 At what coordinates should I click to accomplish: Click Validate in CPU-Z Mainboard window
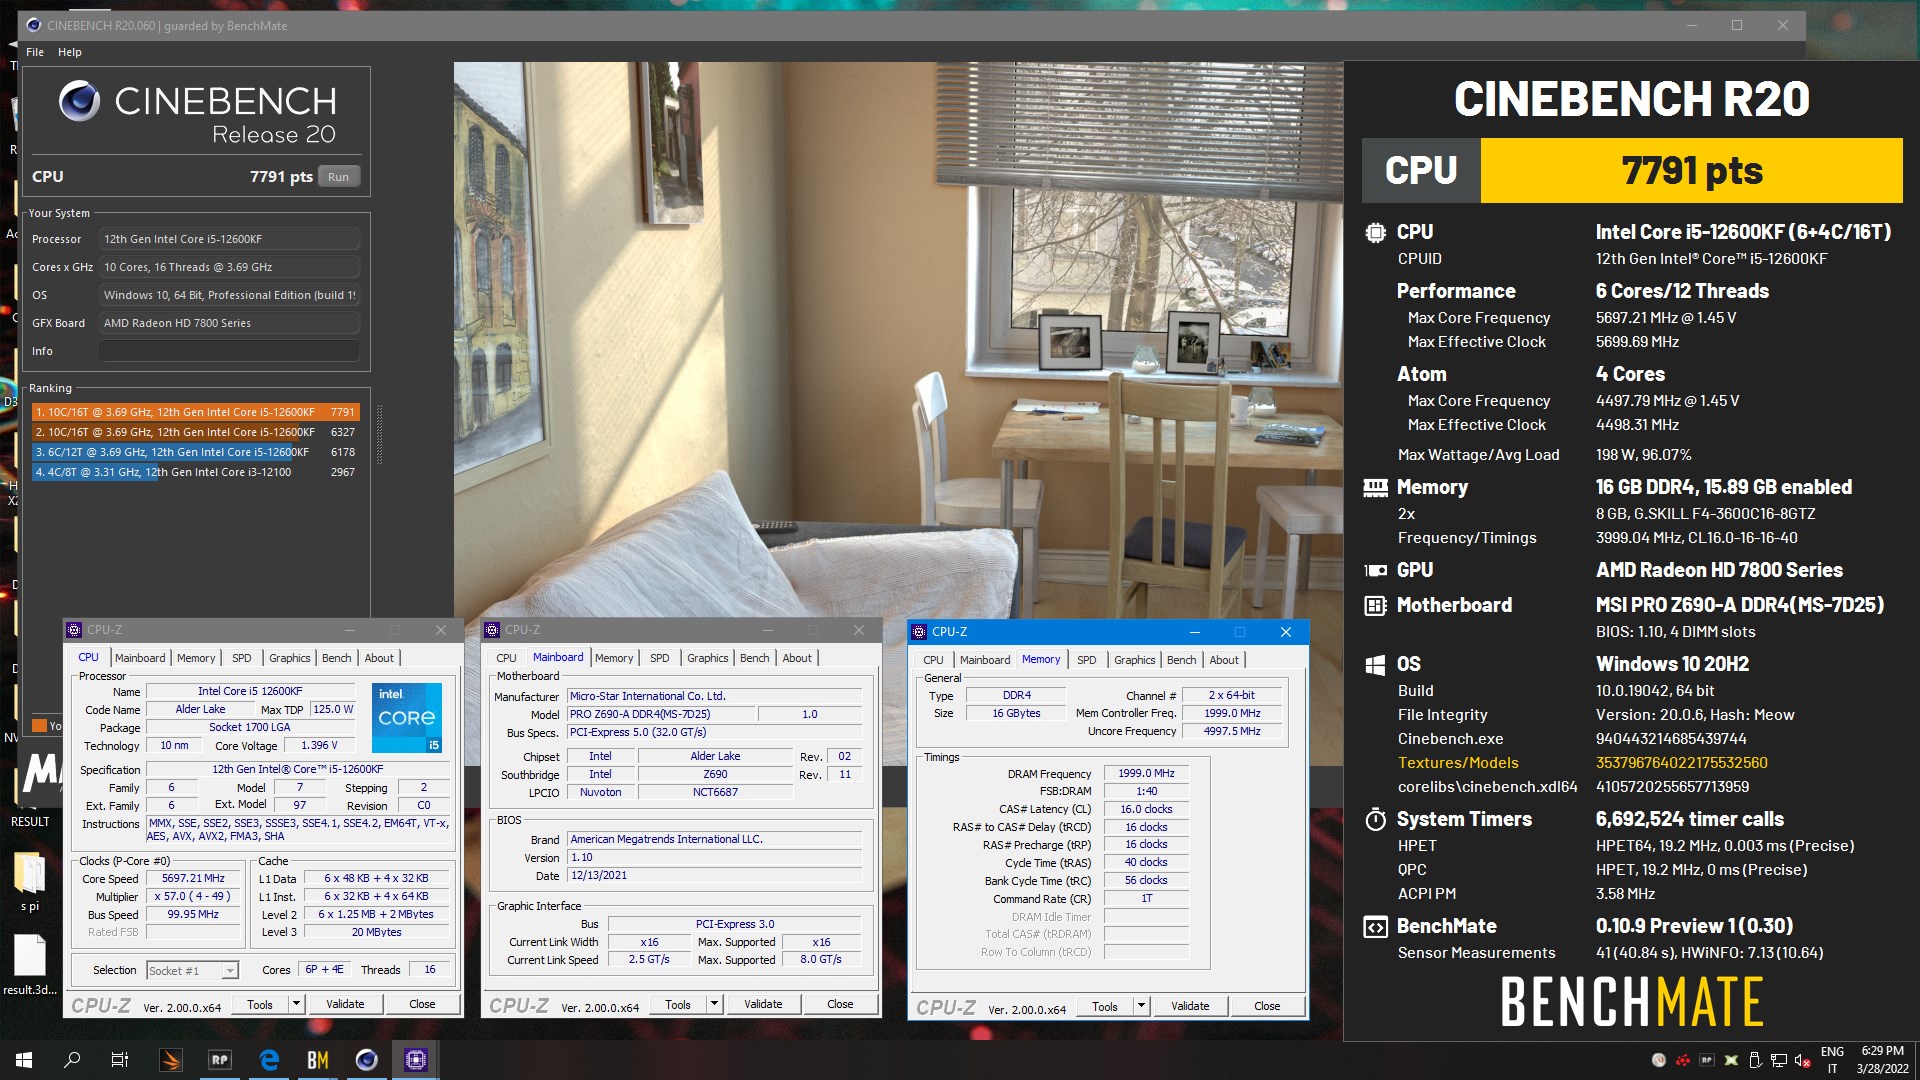(x=763, y=1004)
